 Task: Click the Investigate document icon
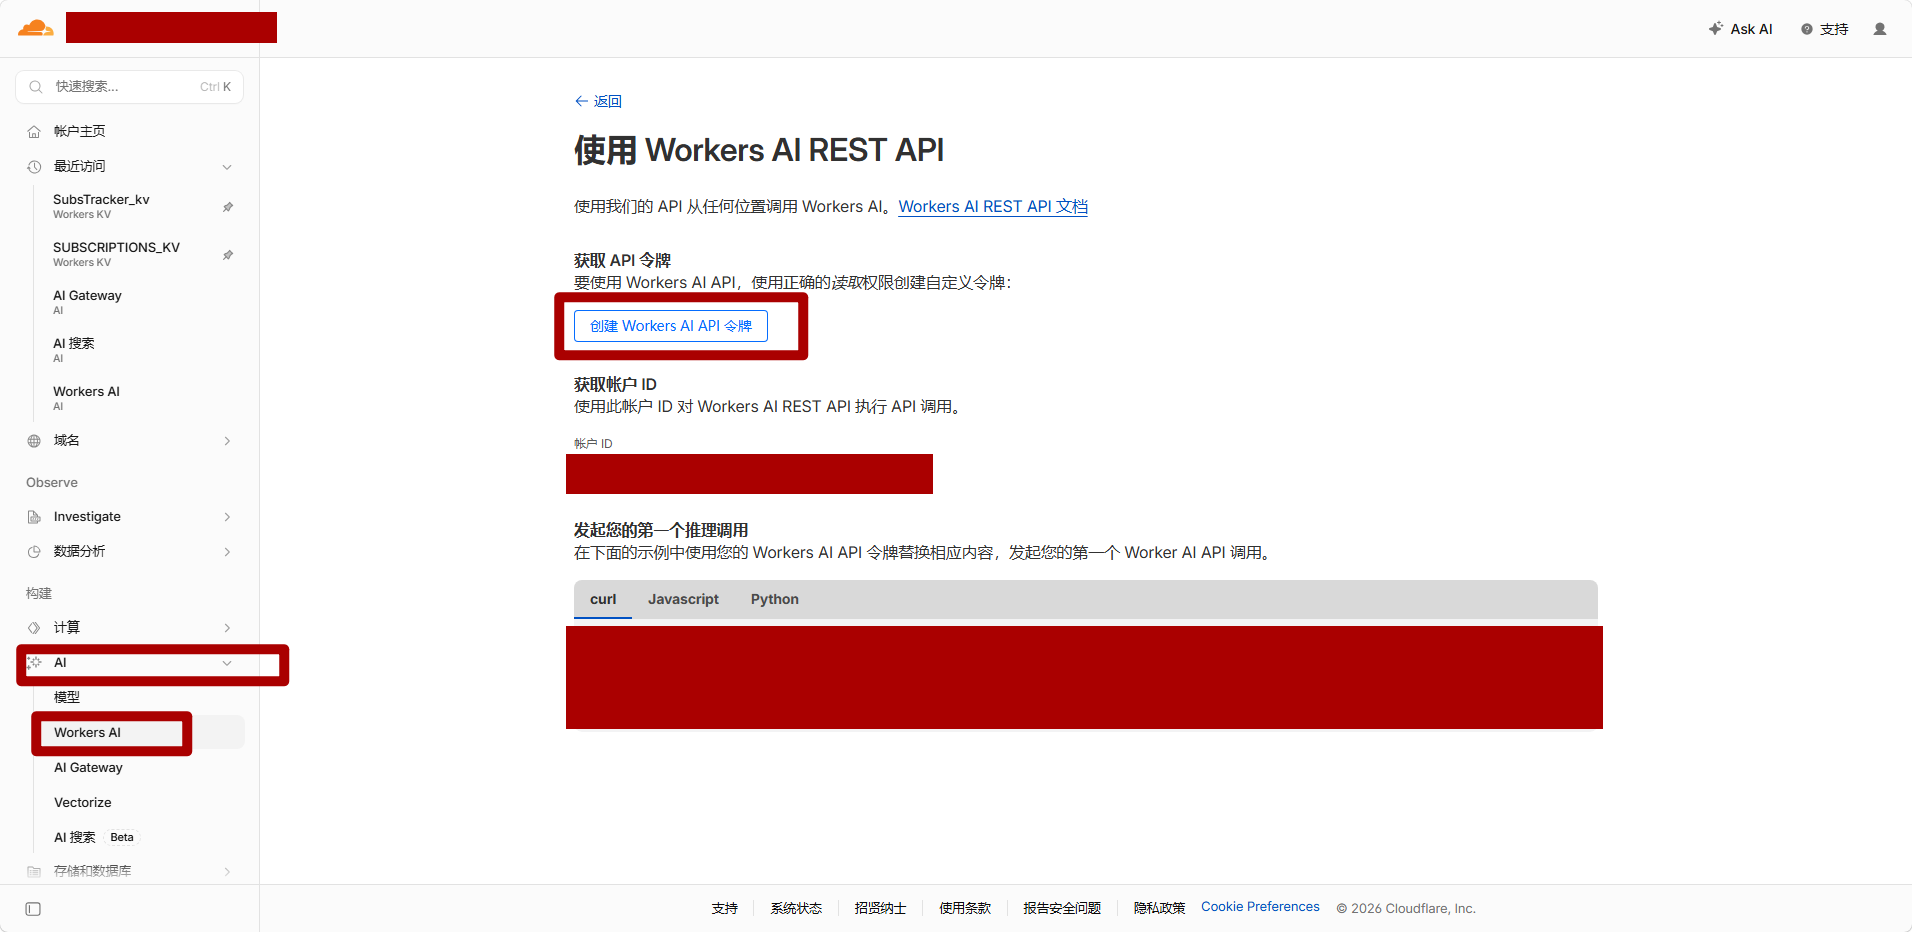[x=34, y=517]
